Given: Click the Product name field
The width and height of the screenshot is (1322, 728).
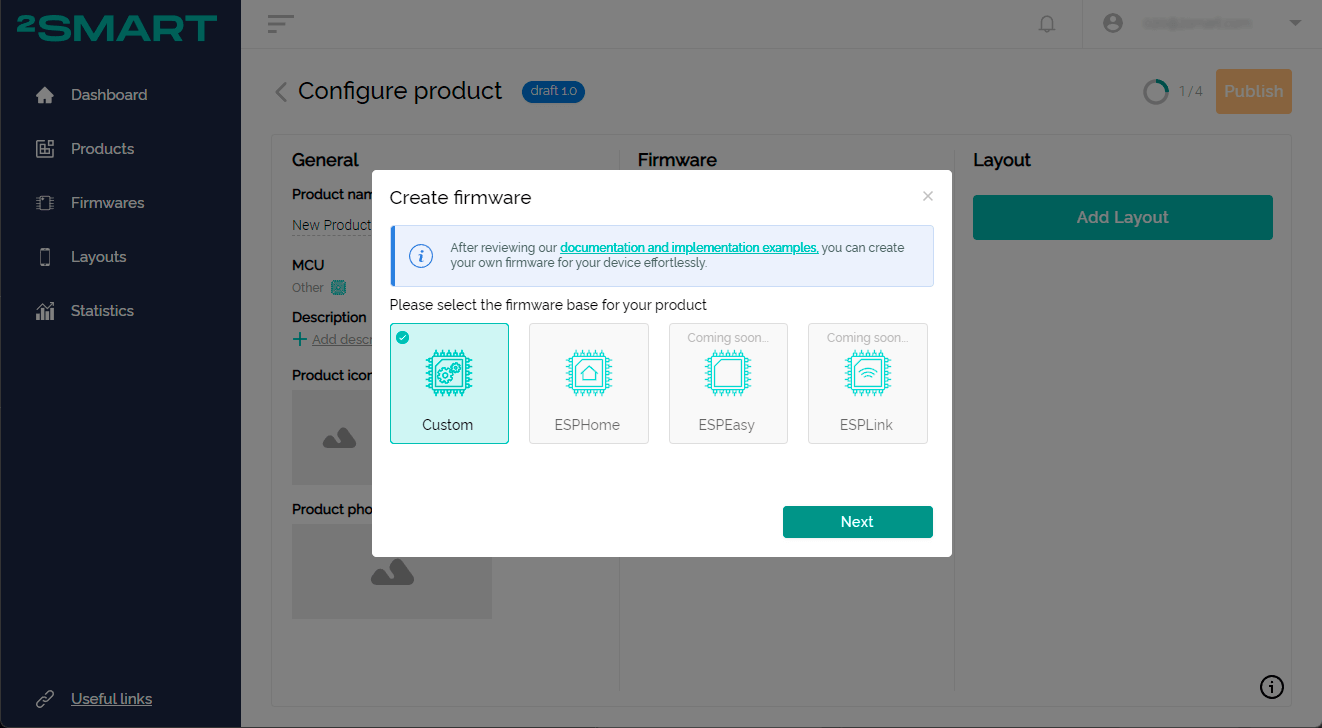Looking at the screenshot, I should [332, 225].
